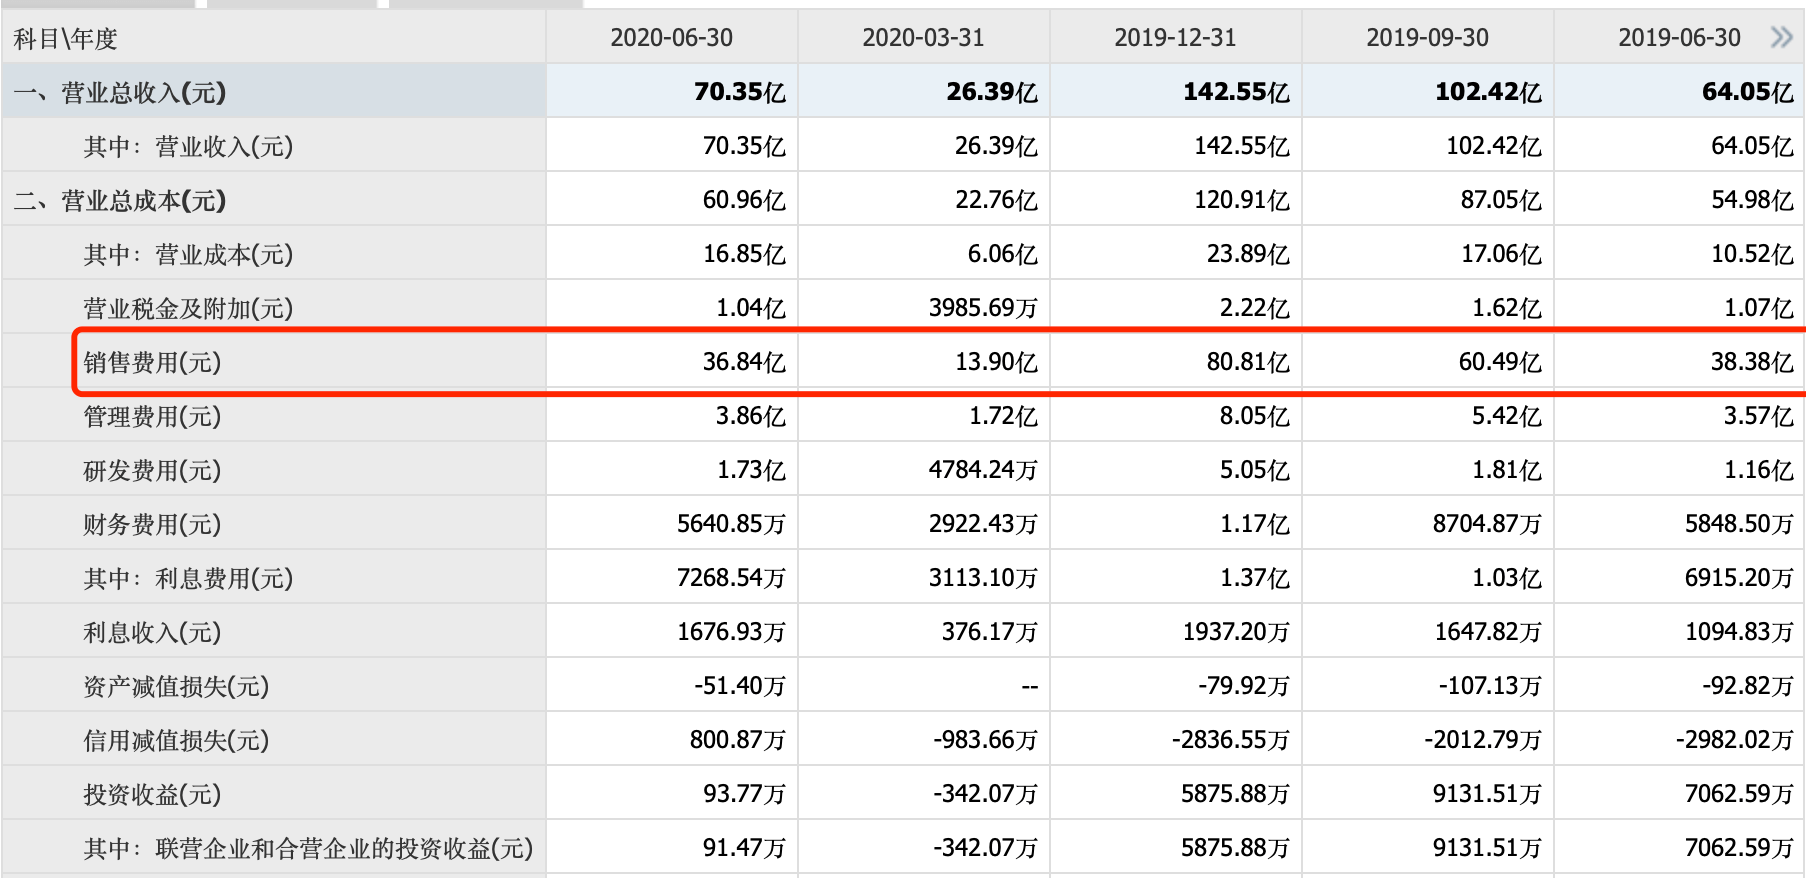Click the 22.76亿 total cost value

996,200
